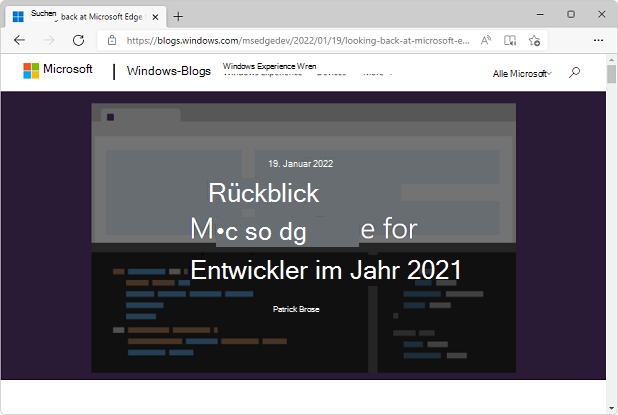Viewport: 618px width, 415px height.
Task: Click the Rückblick headline text
Action: point(264,193)
